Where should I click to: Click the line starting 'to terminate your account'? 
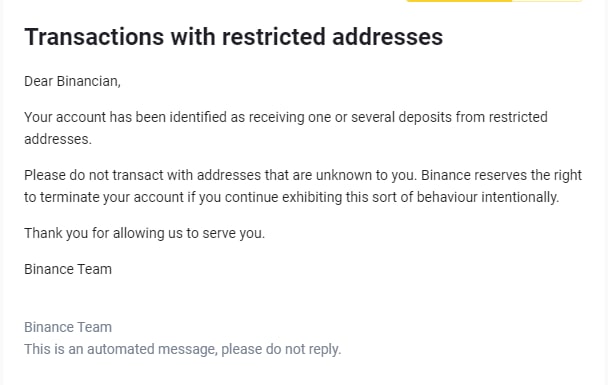coord(292,197)
